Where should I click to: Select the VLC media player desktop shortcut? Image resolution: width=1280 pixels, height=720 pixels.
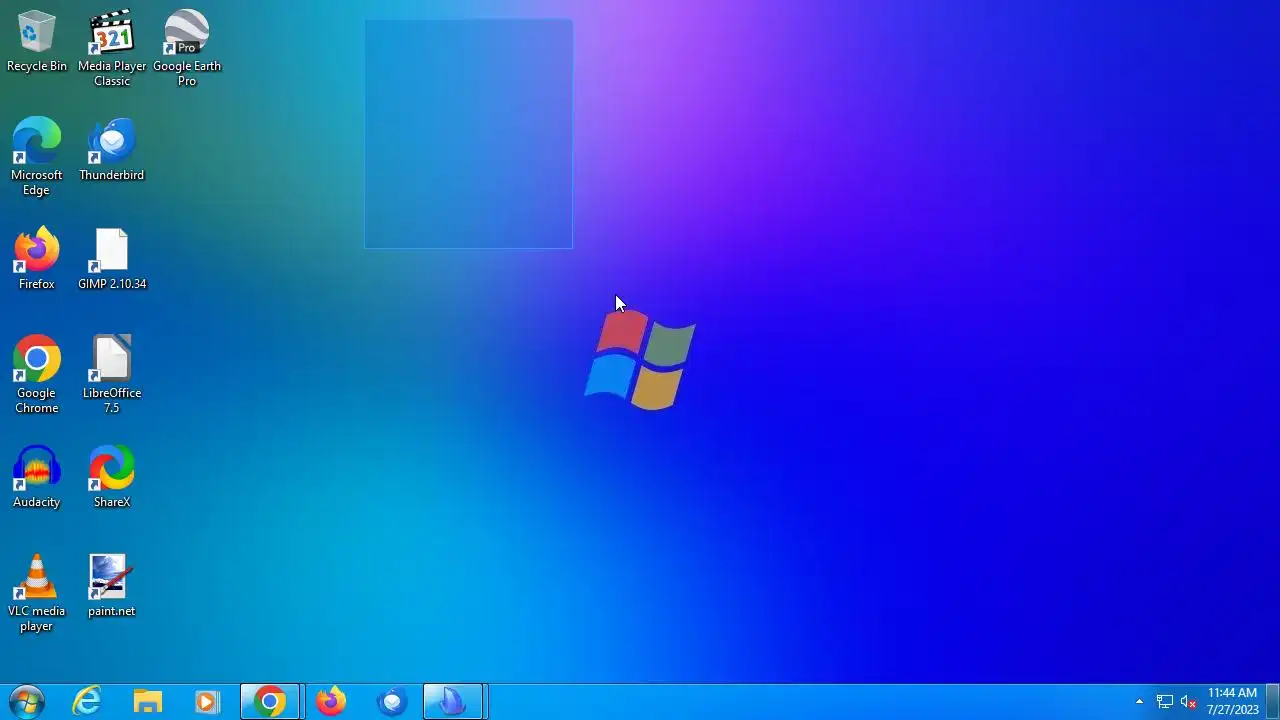pyautogui.click(x=37, y=593)
